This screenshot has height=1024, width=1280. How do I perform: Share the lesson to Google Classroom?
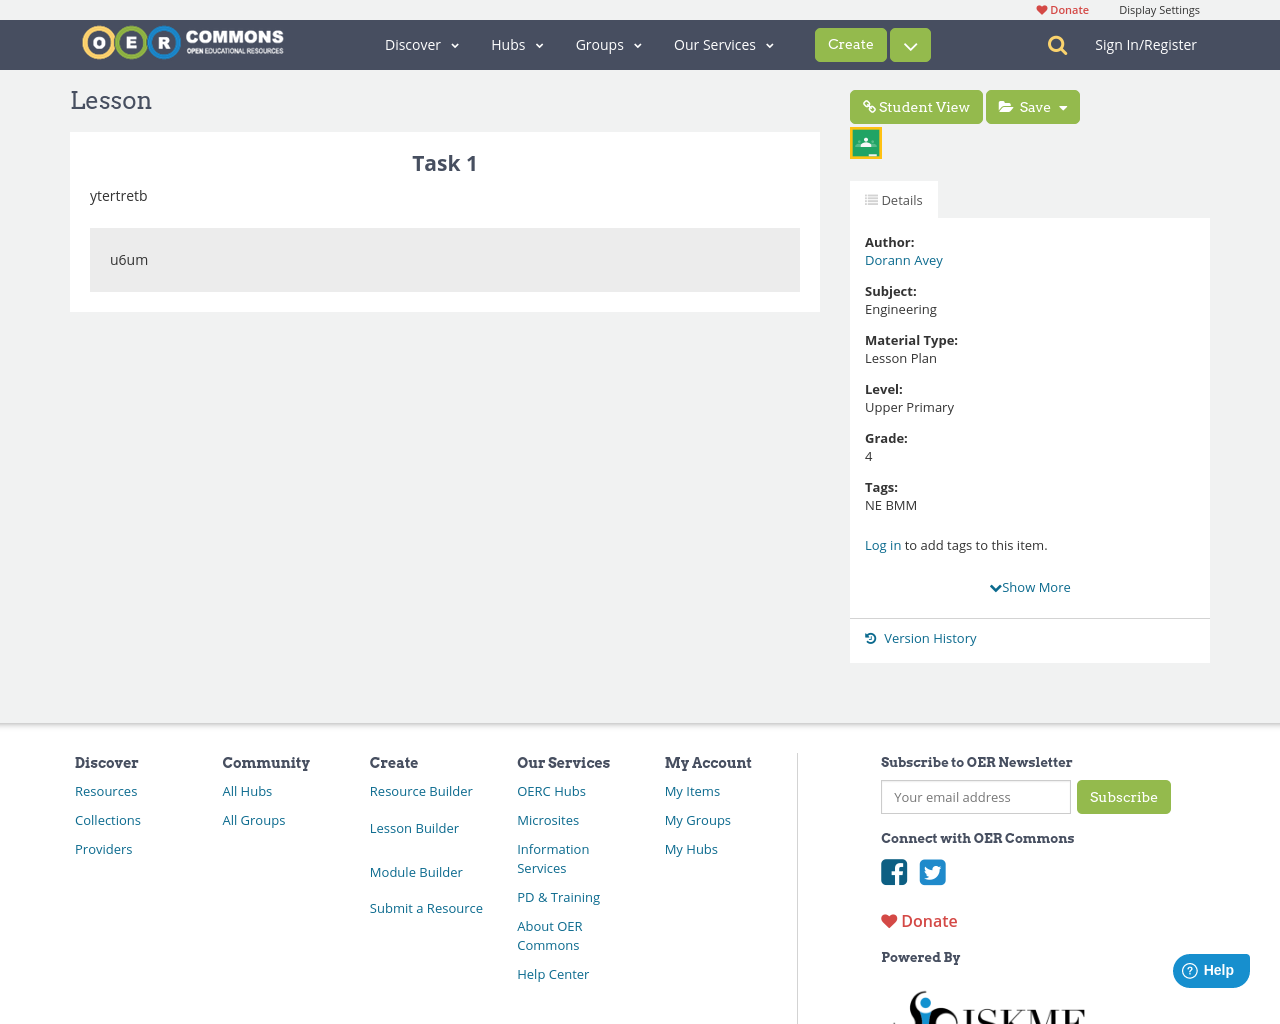864,141
